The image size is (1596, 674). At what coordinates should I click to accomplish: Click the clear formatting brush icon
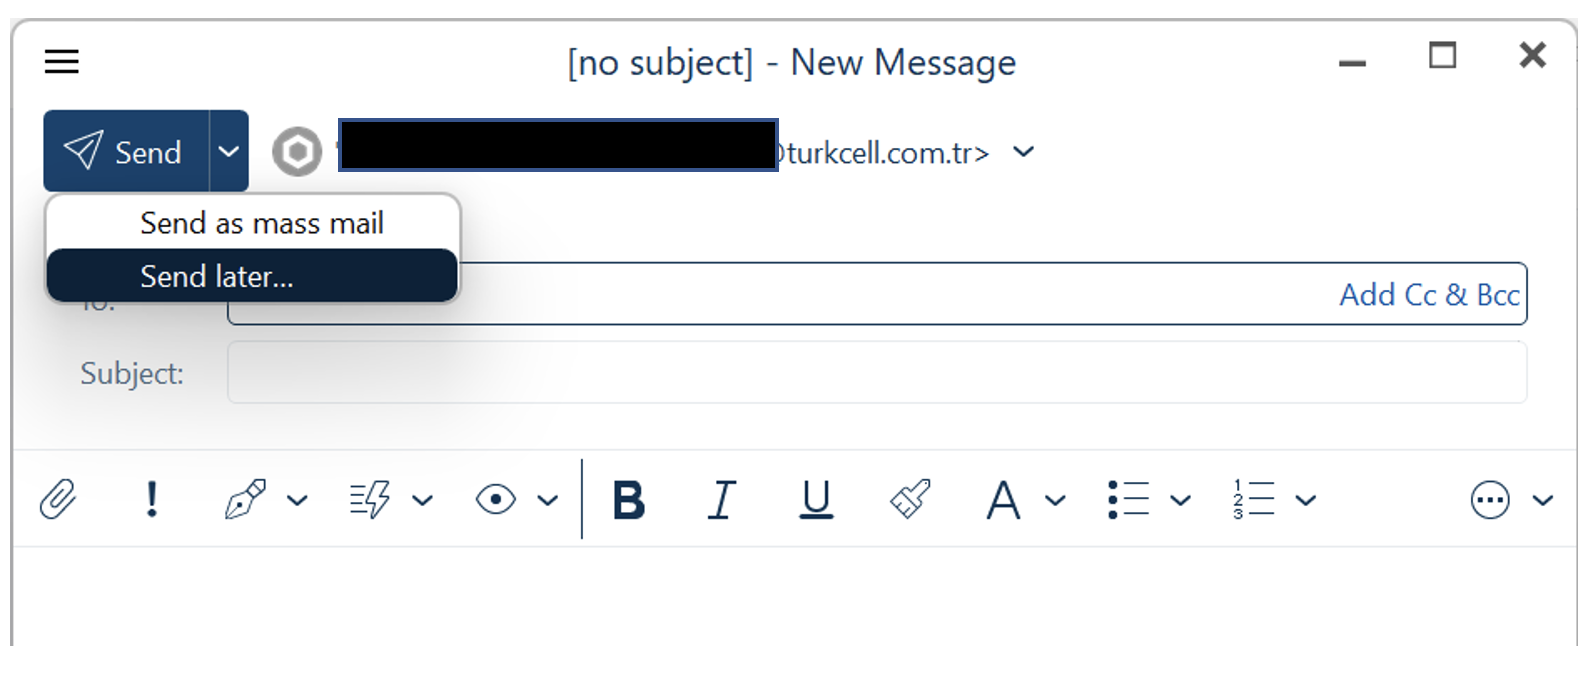pos(910,498)
